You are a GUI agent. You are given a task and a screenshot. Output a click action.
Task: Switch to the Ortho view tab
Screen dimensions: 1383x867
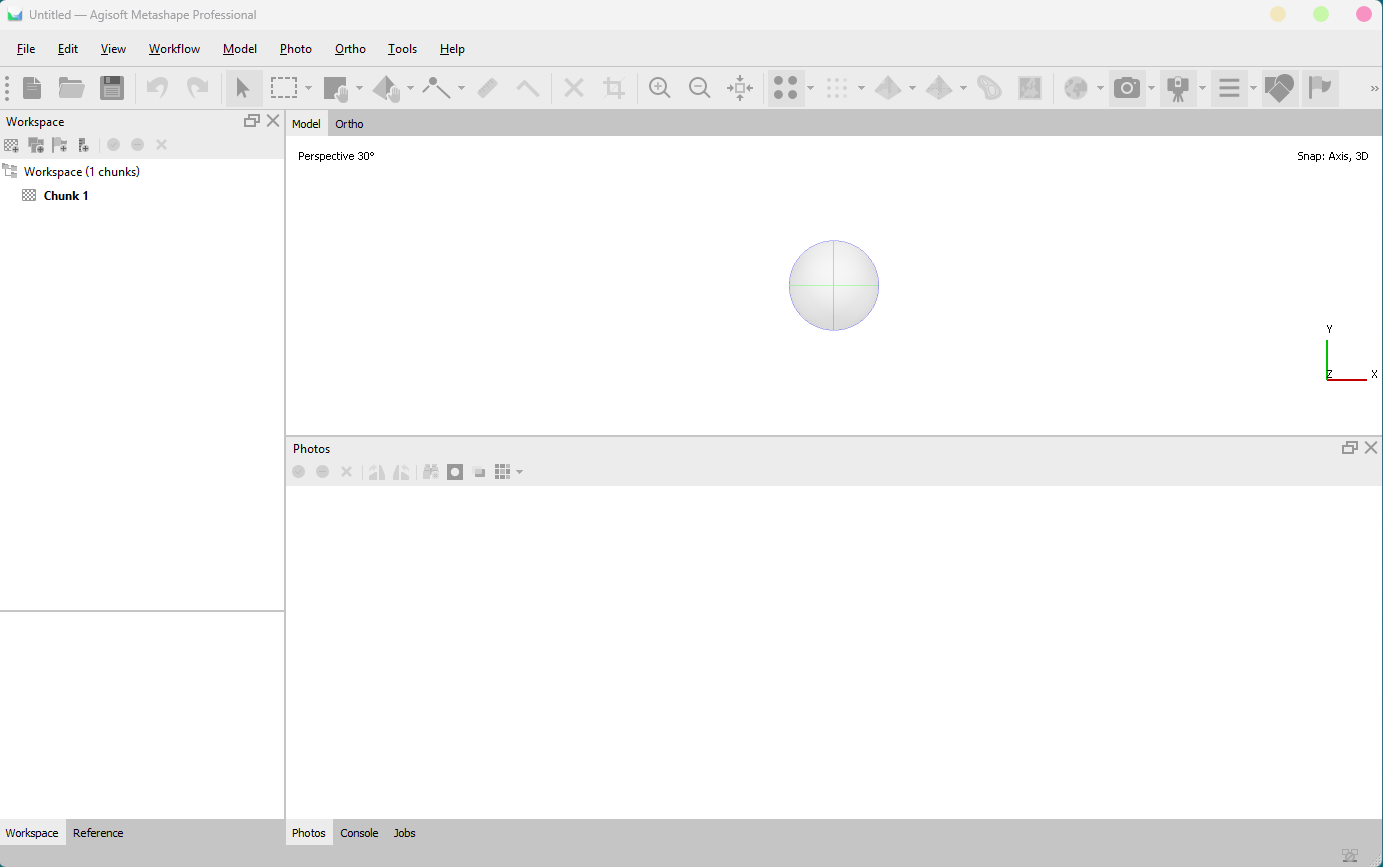point(349,124)
